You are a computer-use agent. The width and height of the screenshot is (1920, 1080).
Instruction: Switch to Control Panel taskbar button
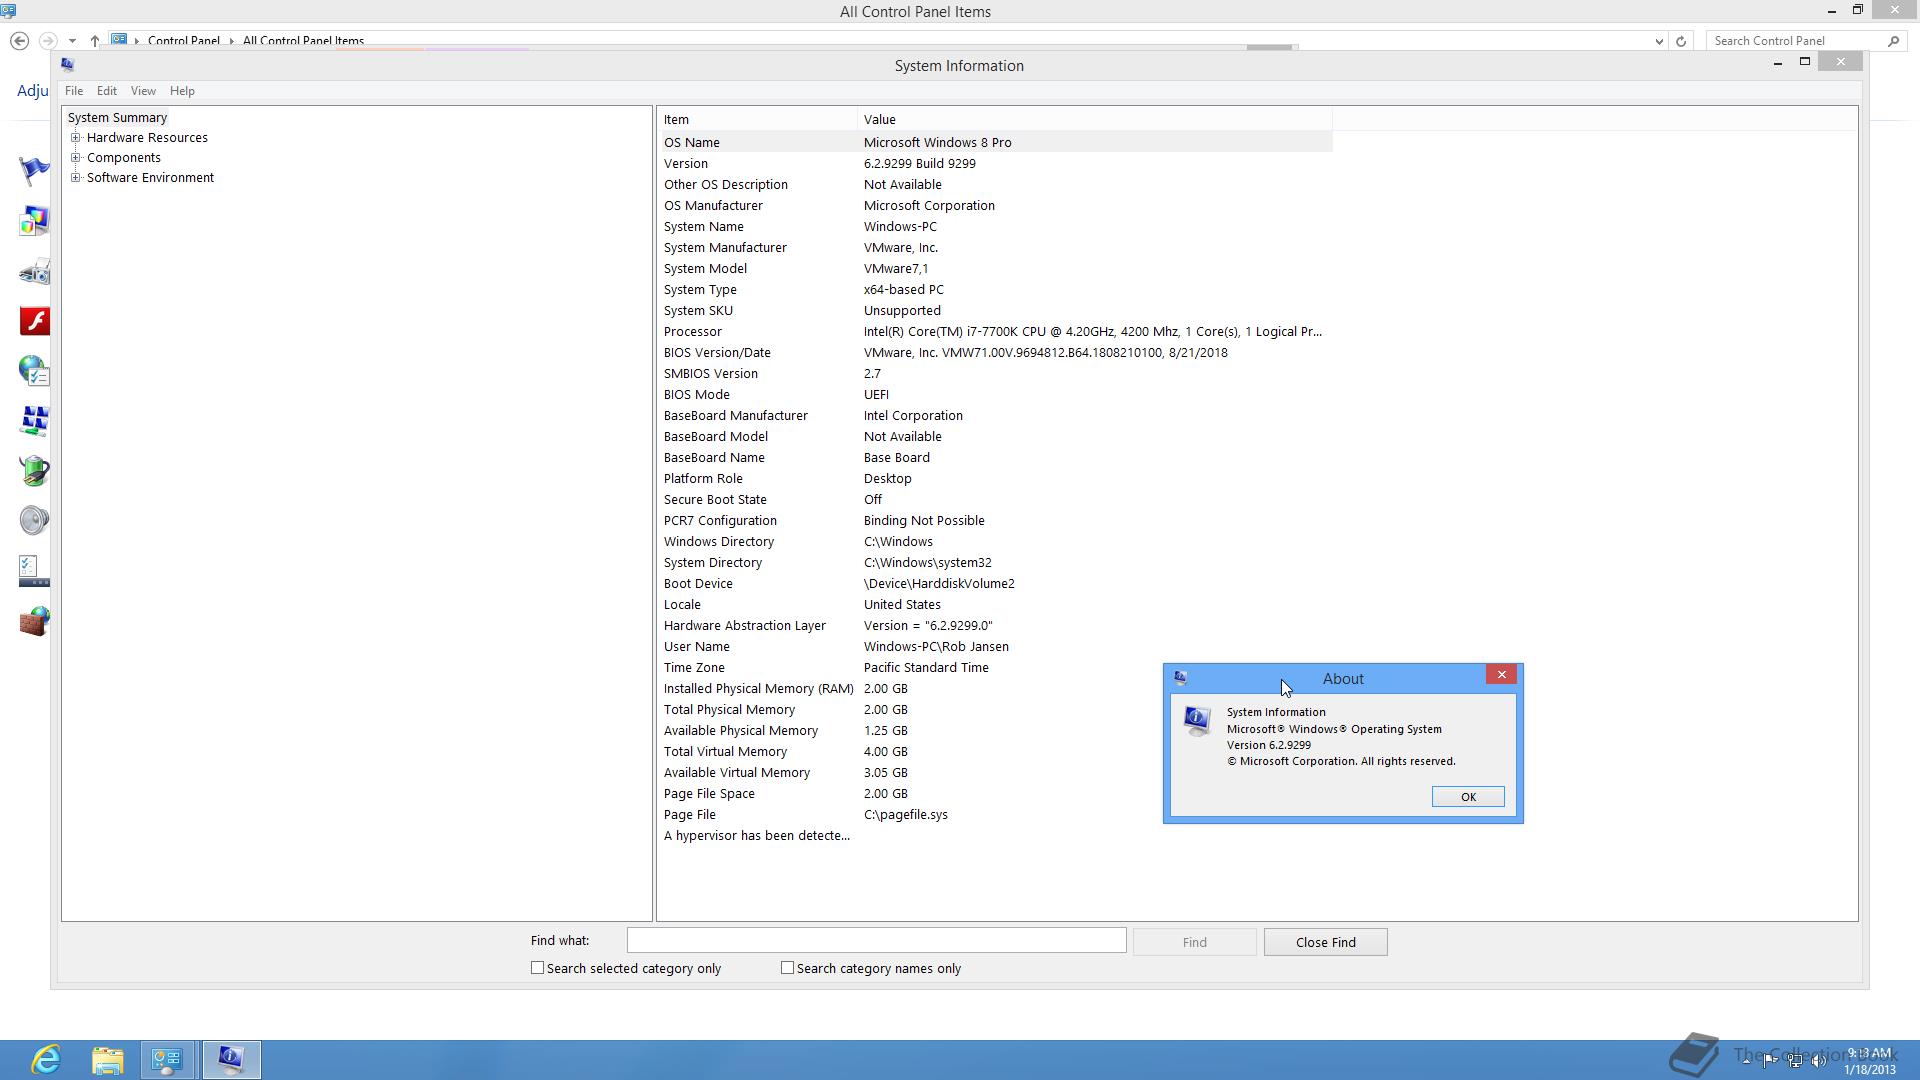[168, 1060]
